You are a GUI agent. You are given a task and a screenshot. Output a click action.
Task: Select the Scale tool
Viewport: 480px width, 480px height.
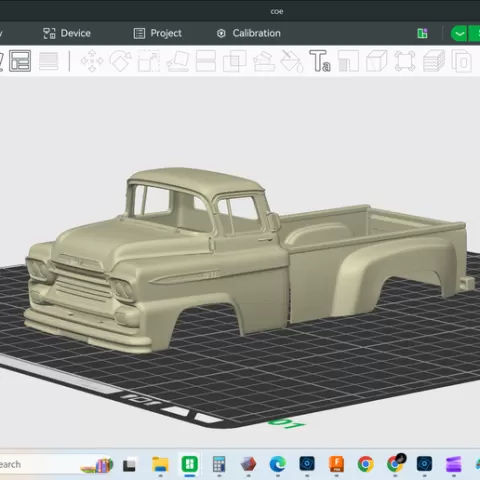(149, 61)
